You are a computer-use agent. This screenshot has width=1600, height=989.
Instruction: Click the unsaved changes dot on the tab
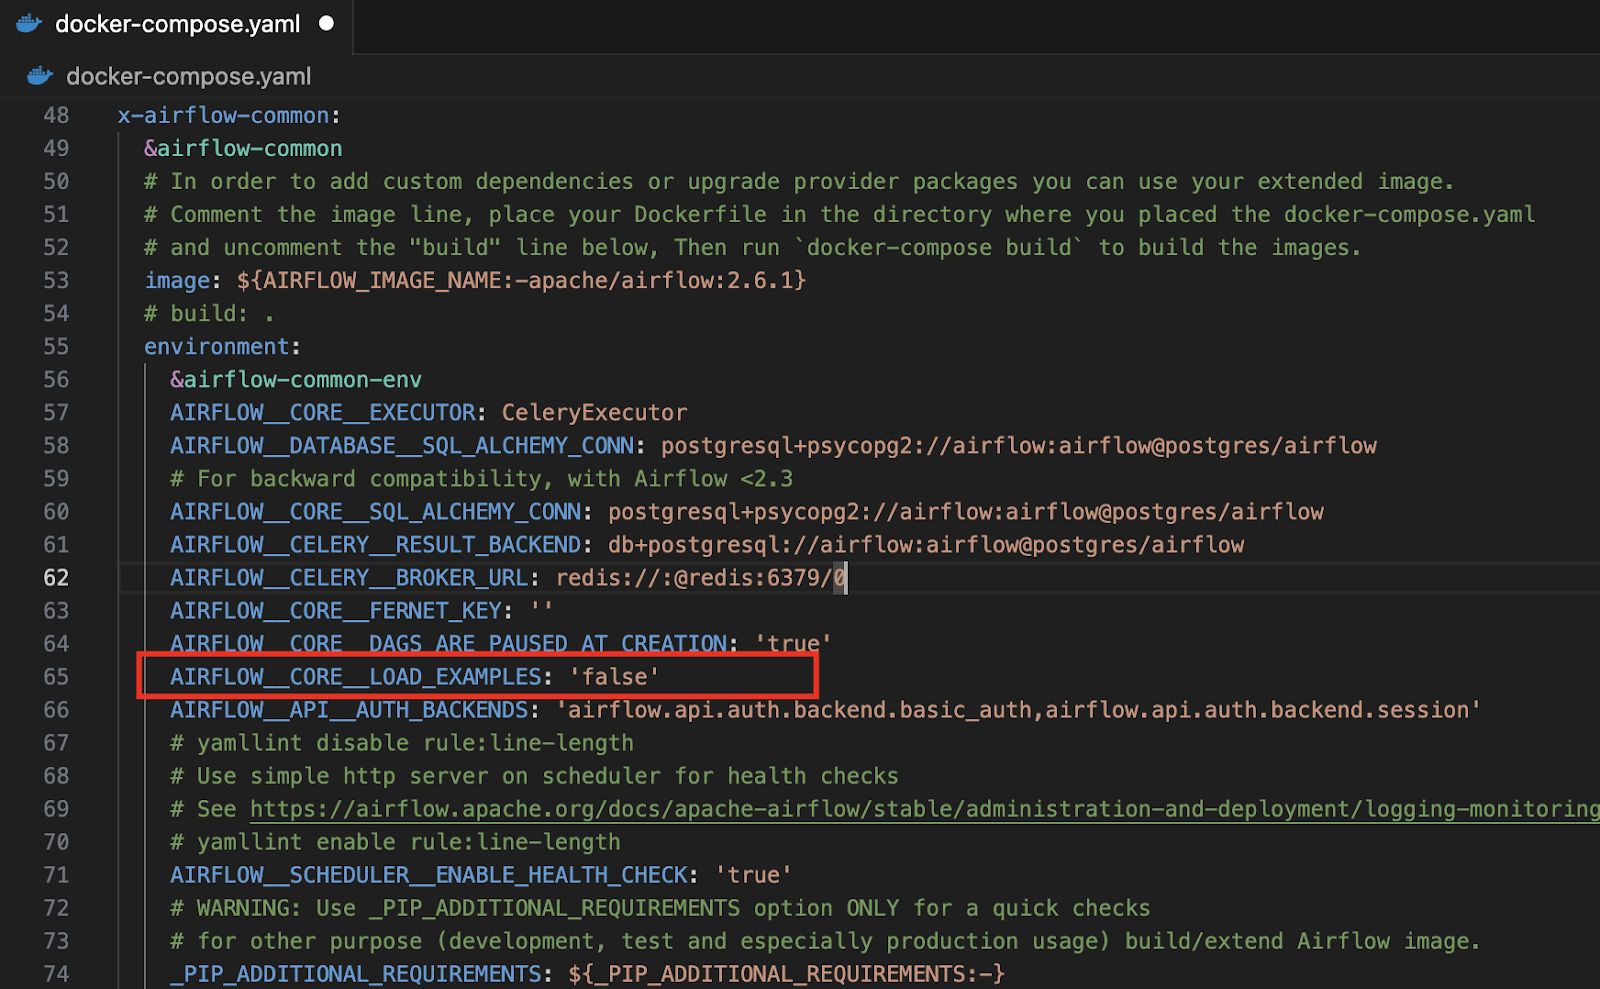tap(326, 23)
